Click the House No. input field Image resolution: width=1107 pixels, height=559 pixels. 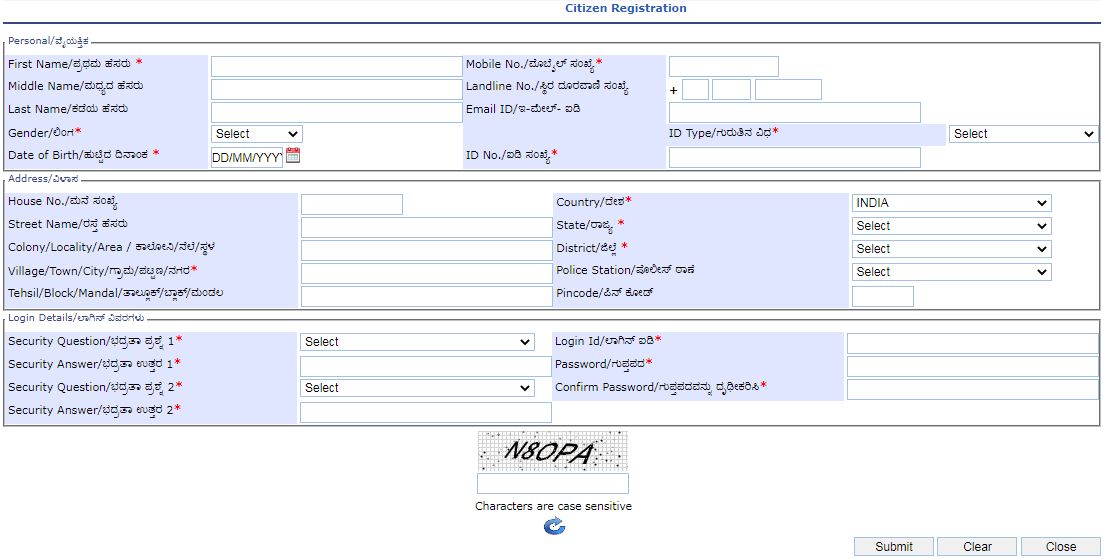352,205
